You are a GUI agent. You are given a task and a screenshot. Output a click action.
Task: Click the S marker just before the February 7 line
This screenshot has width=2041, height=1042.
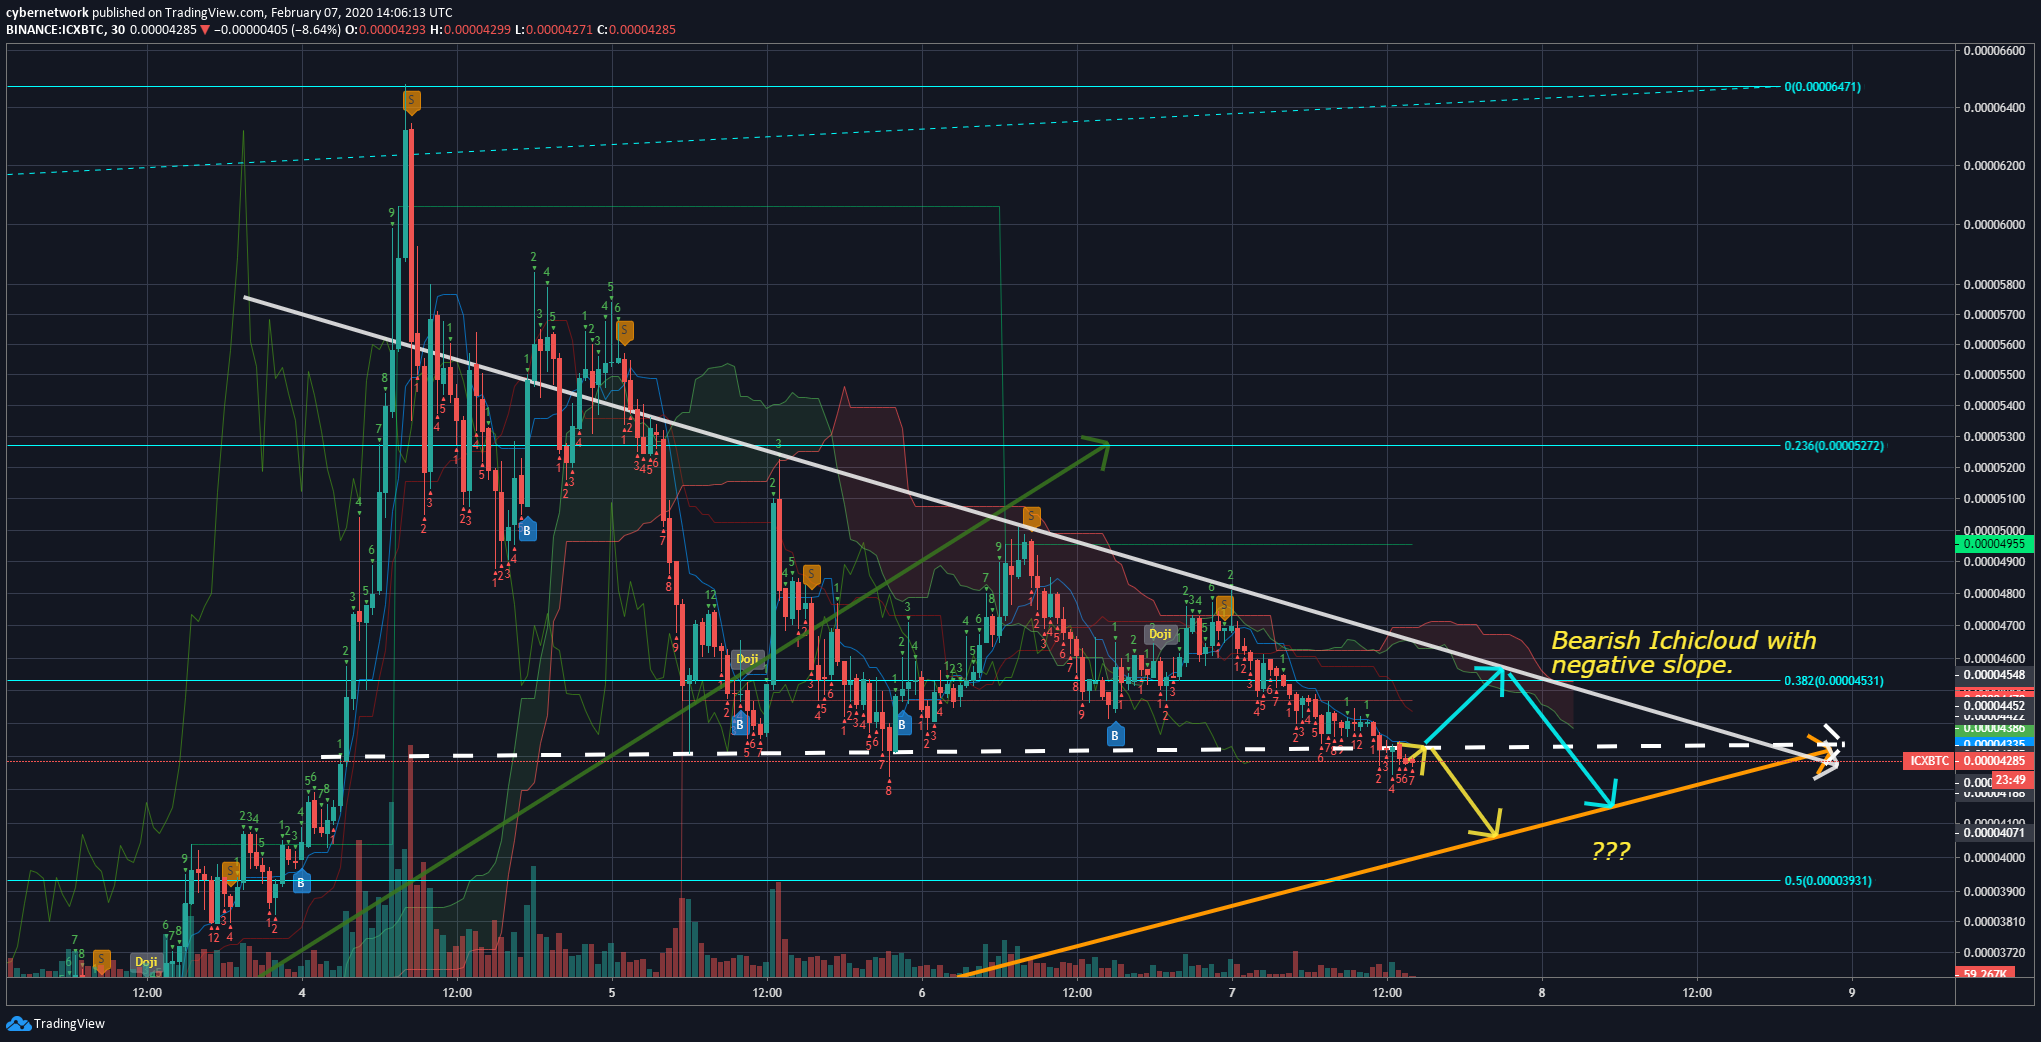point(1224,605)
